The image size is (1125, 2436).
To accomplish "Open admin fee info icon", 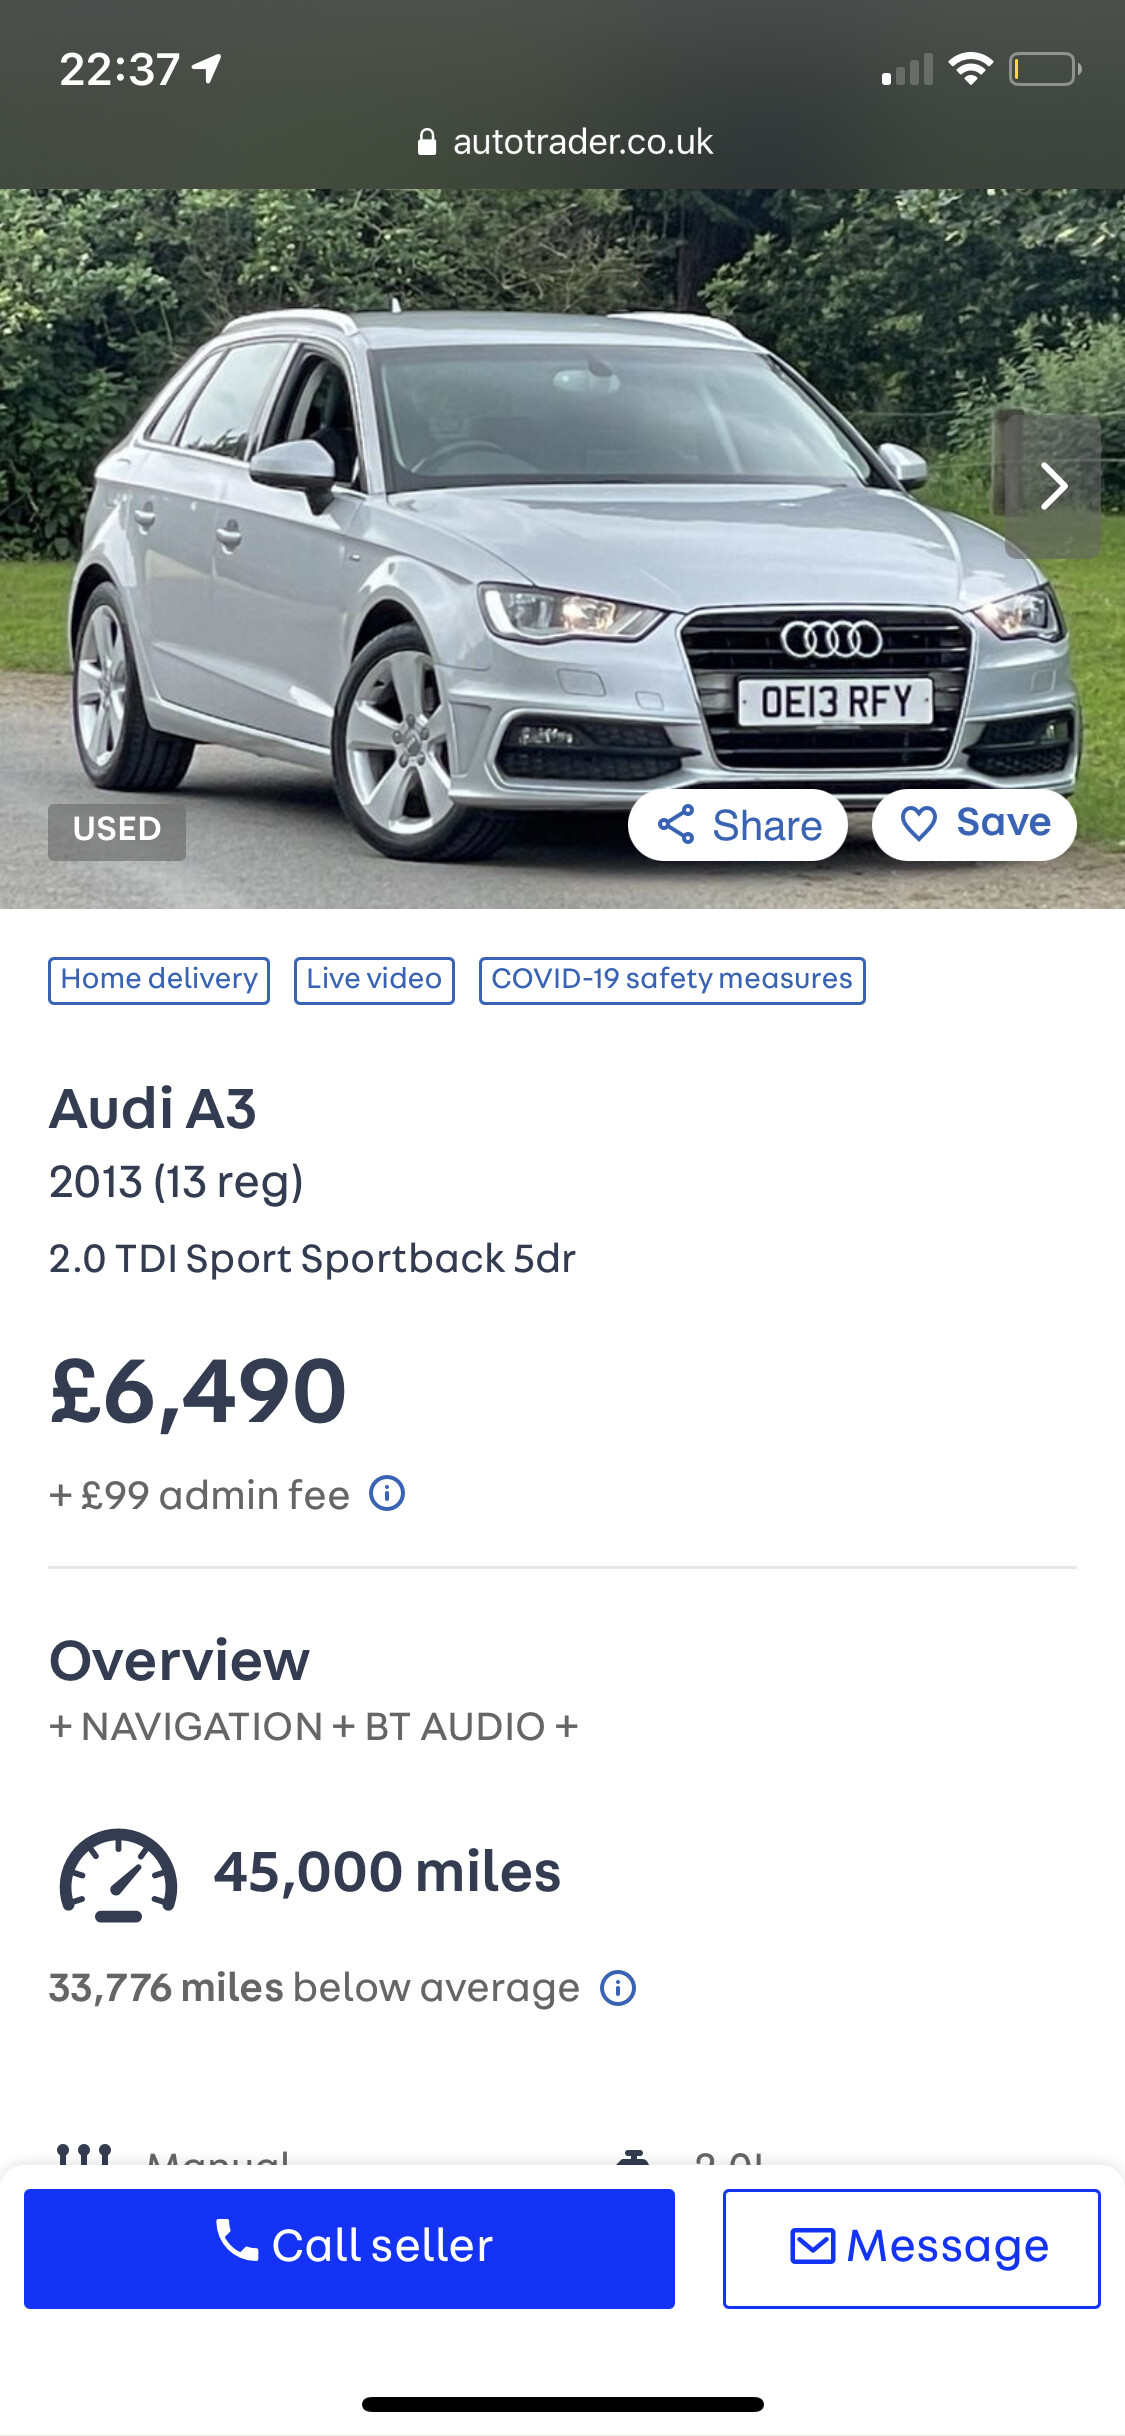I will coord(387,1493).
